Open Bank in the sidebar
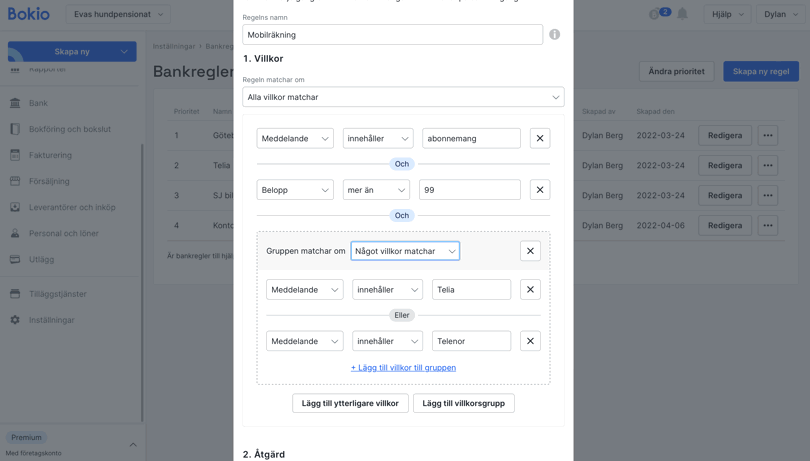The image size is (810, 461). pyautogui.click(x=38, y=103)
